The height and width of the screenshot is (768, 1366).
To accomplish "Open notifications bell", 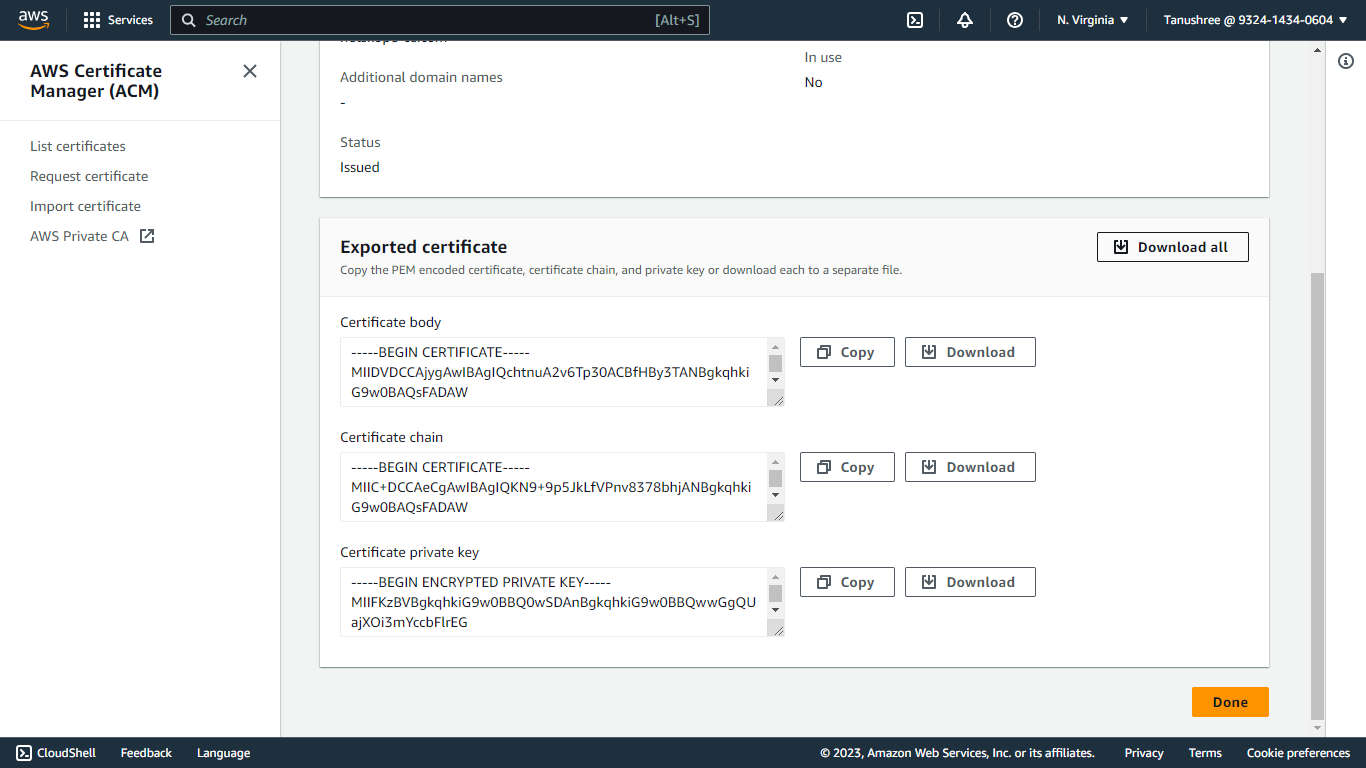I will (x=965, y=20).
